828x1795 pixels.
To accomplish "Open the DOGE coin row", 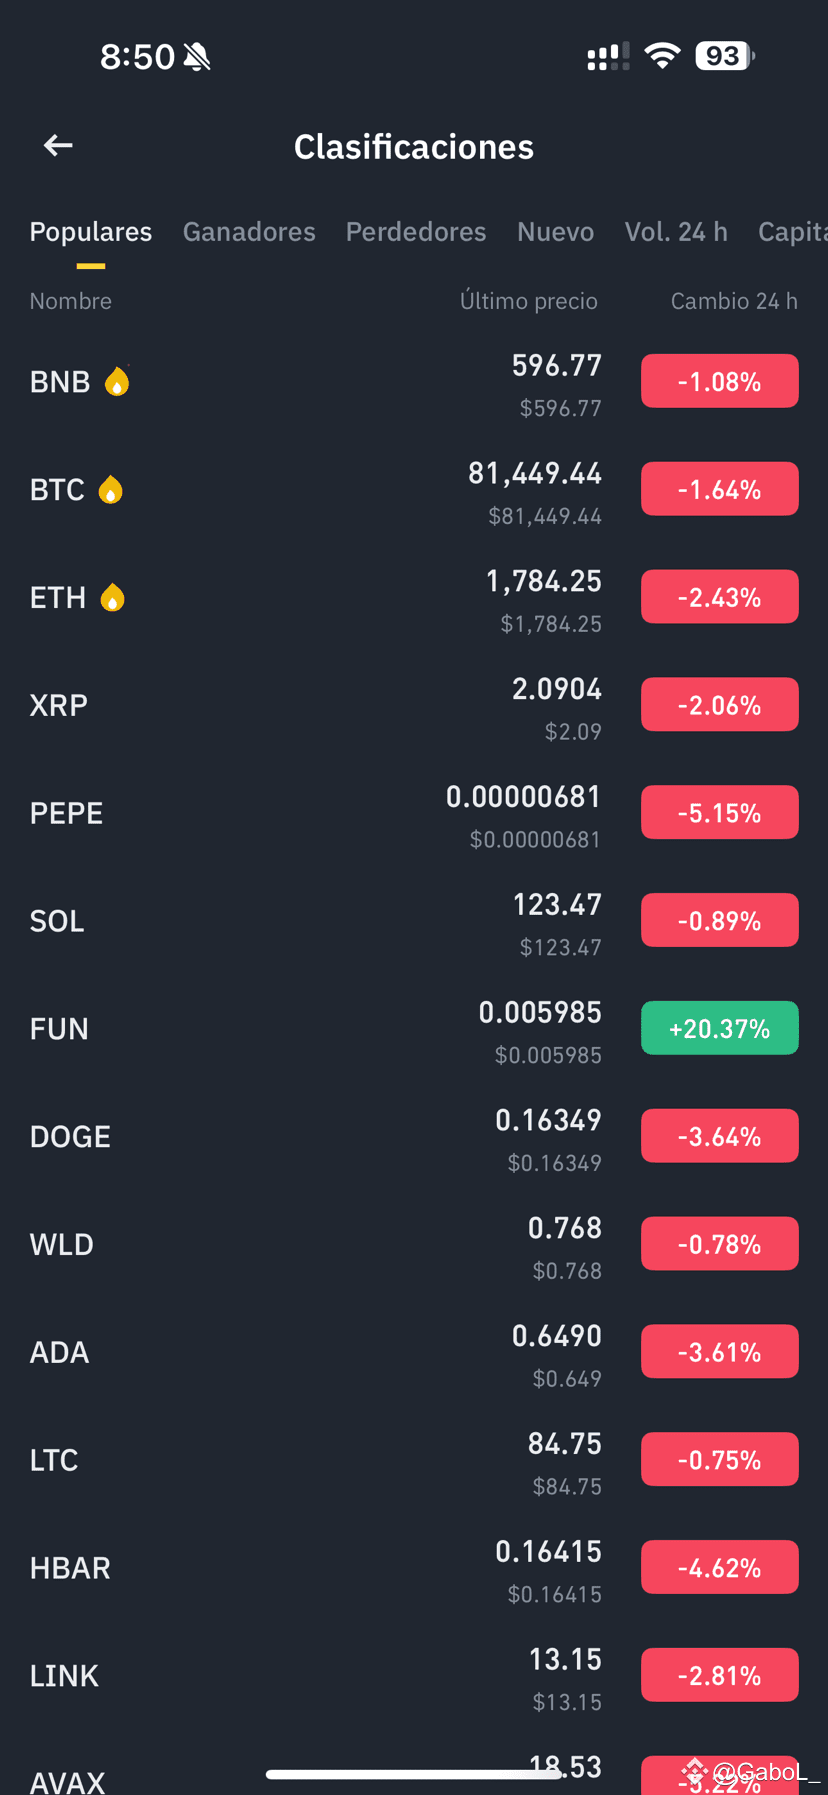I will [x=414, y=1136].
